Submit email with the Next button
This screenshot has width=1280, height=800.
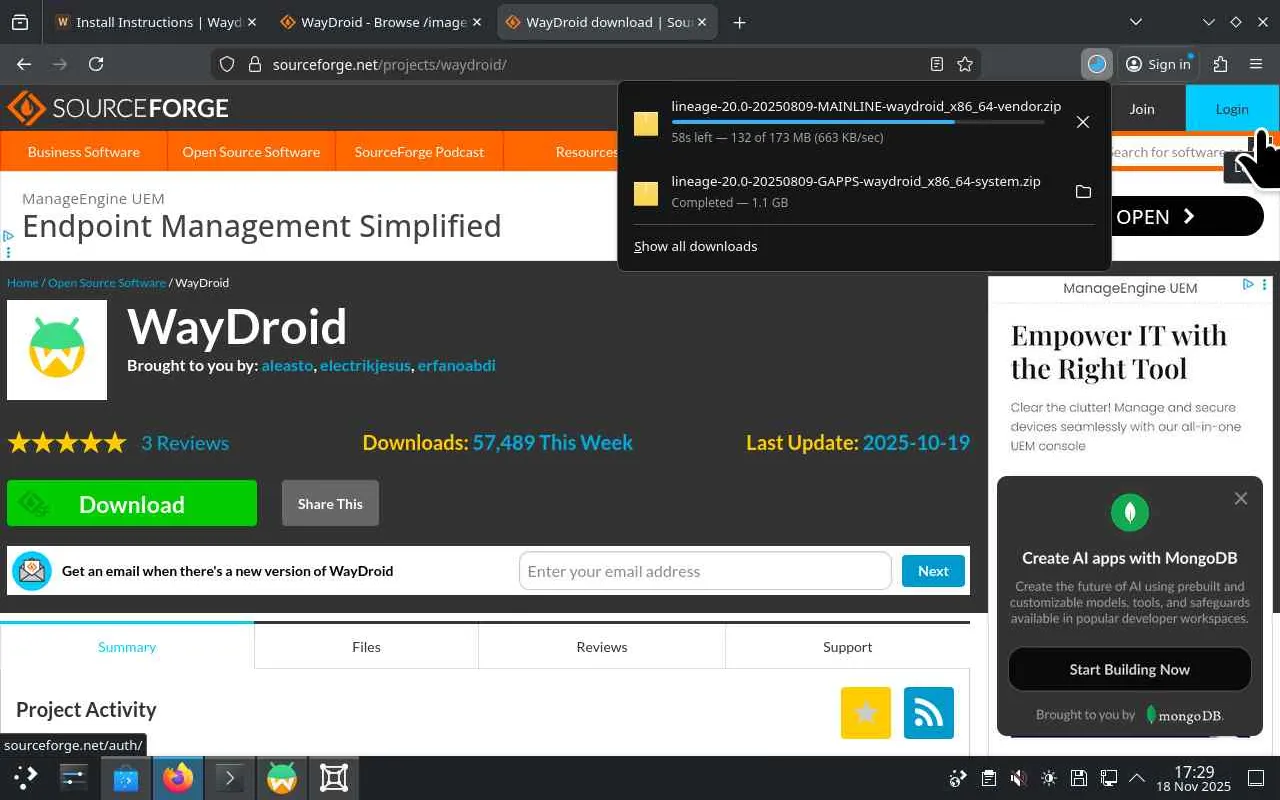(x=933, y=571)
